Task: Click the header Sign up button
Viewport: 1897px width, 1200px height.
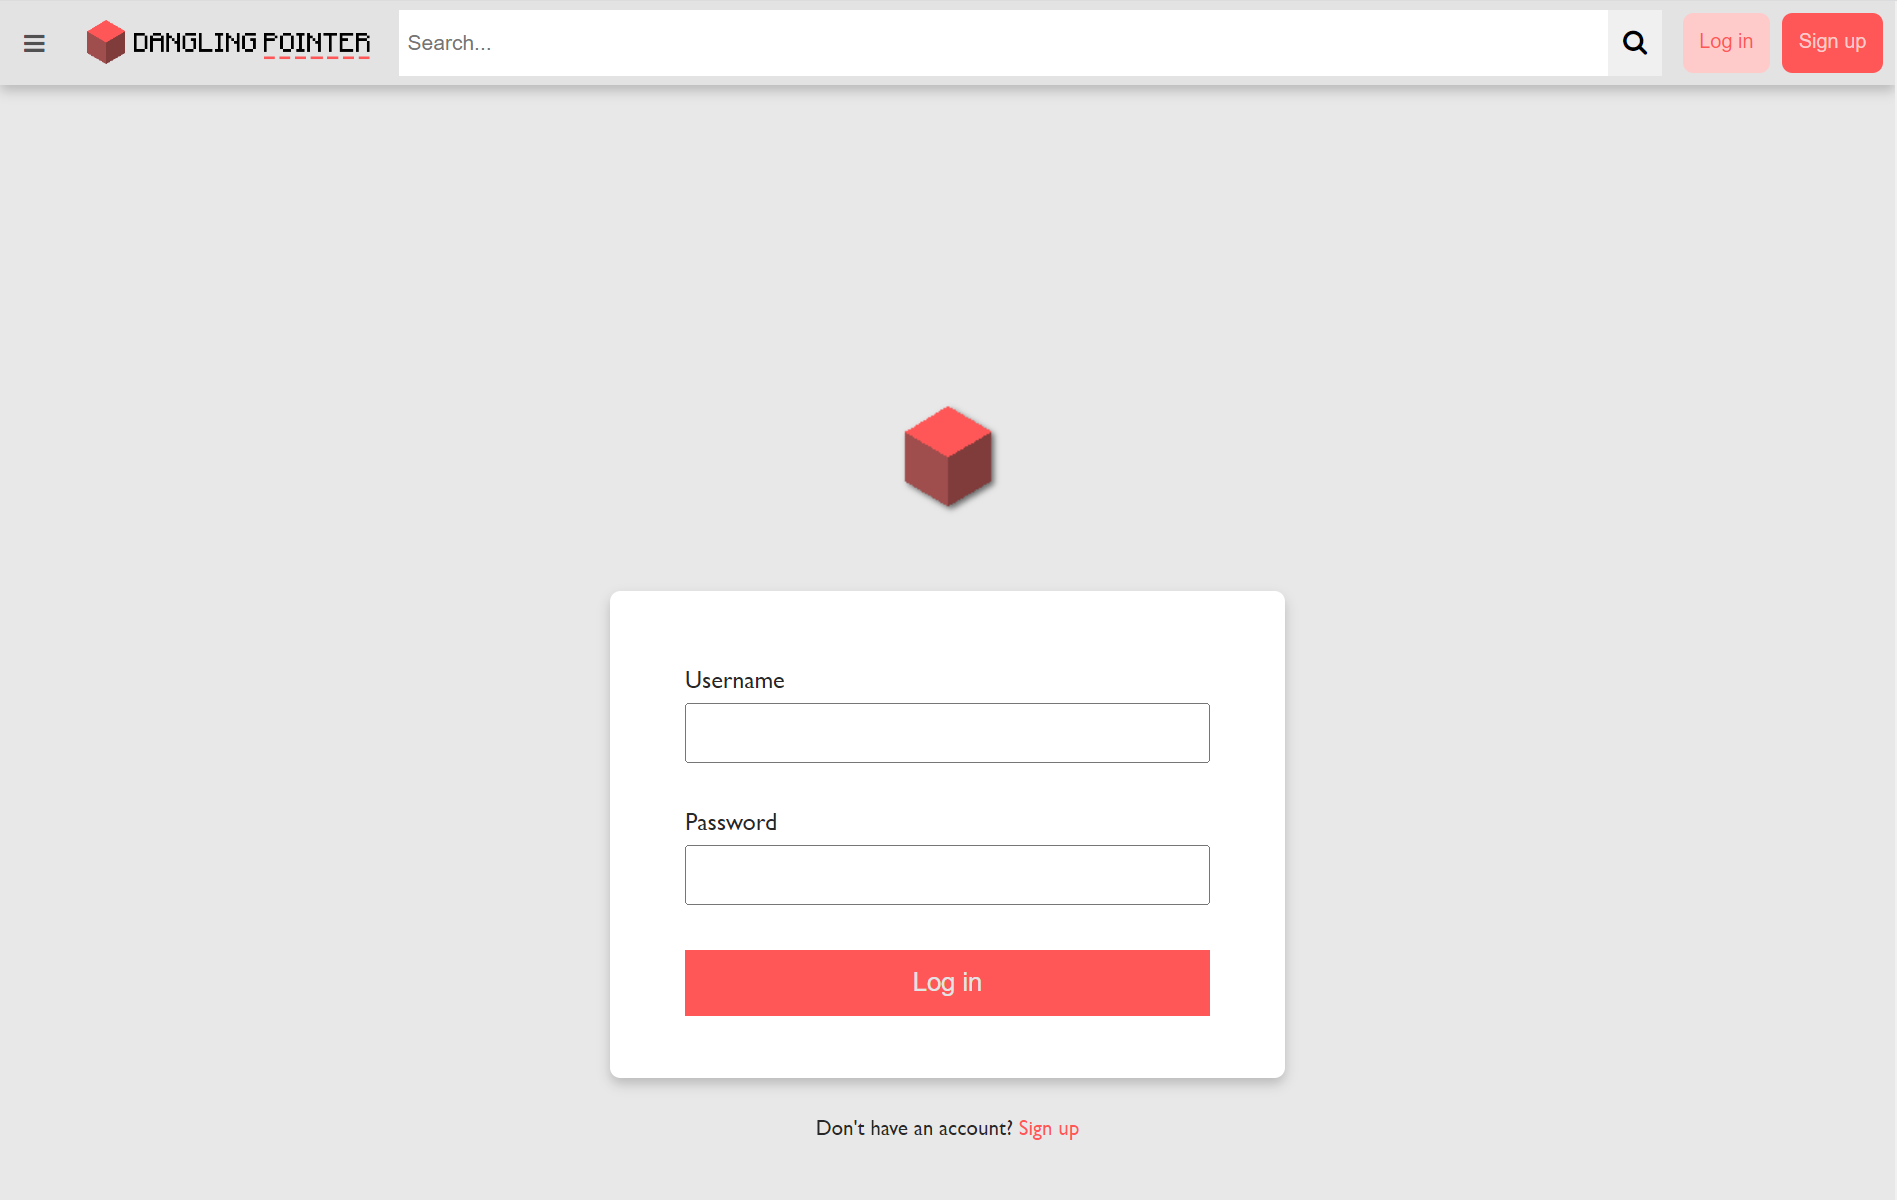Action: 1832,42
